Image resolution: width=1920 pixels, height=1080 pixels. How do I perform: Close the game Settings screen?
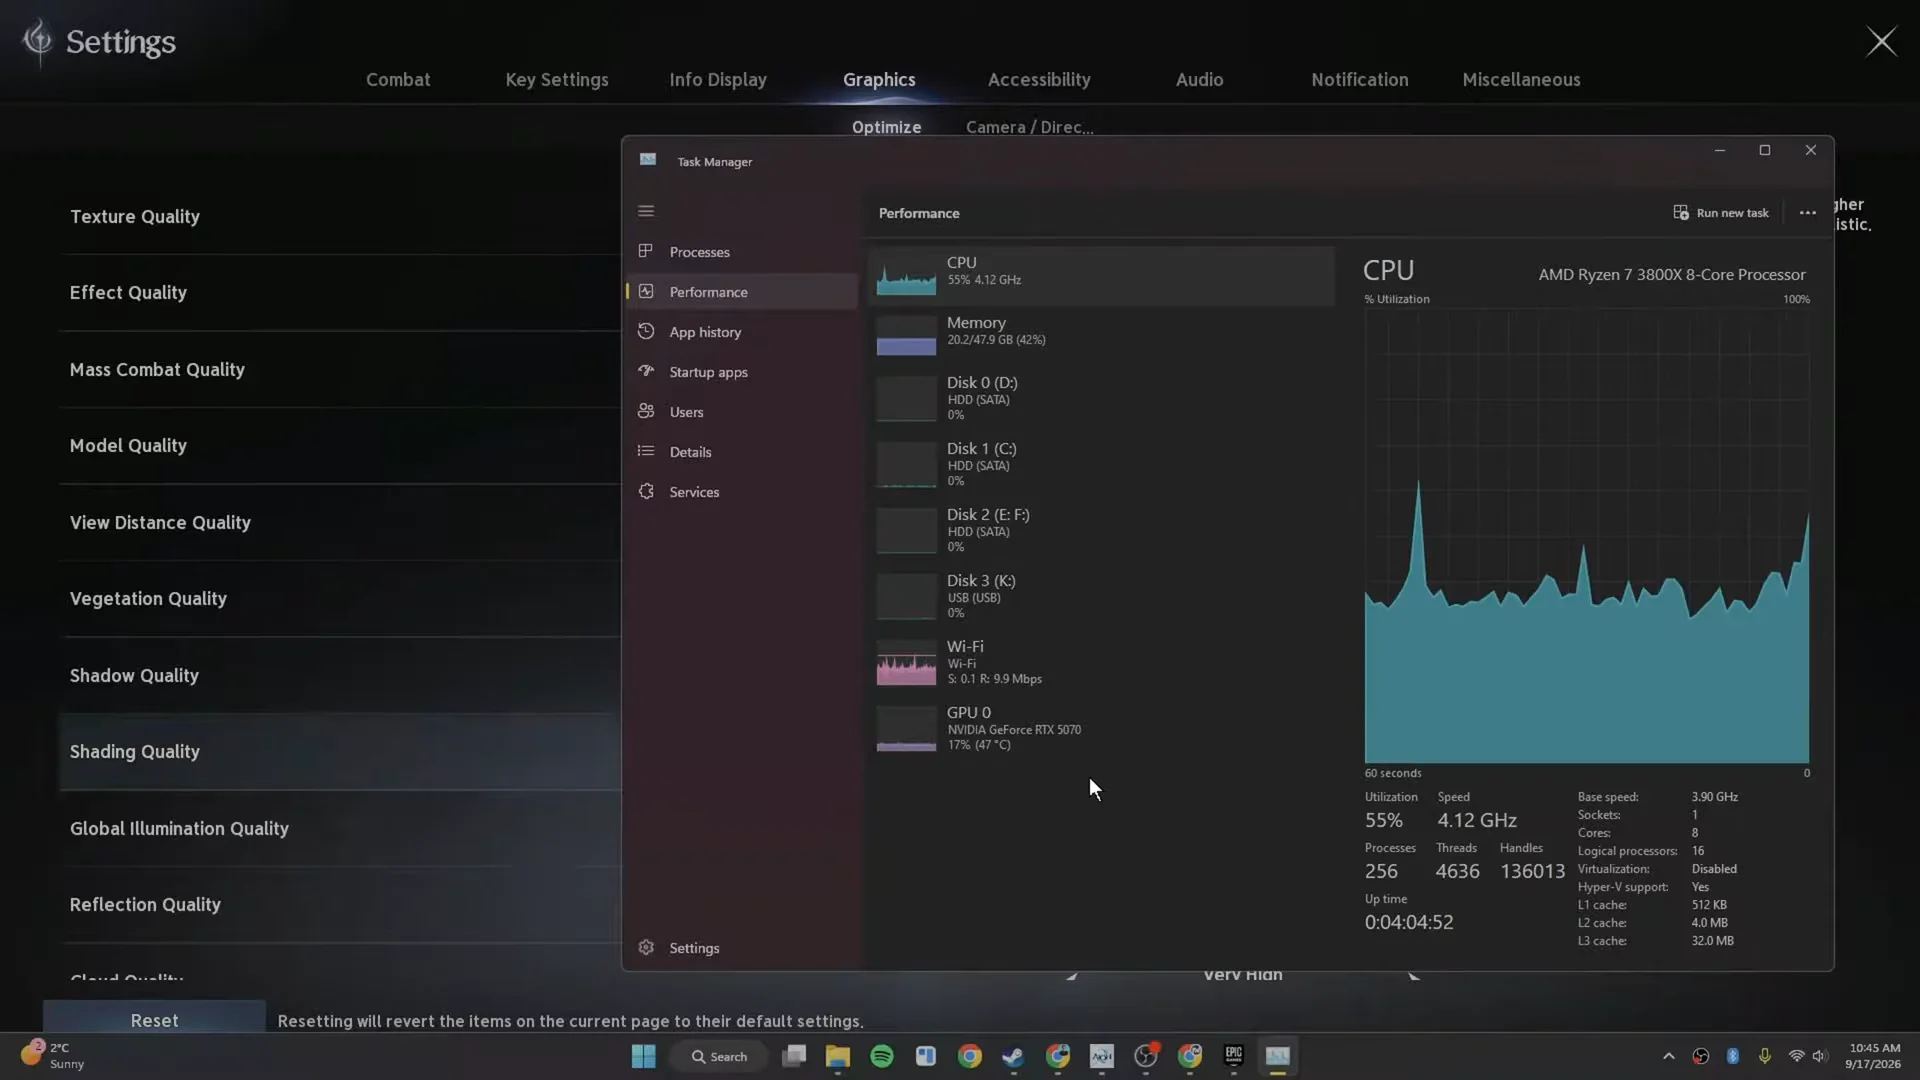click(1881, 41)
